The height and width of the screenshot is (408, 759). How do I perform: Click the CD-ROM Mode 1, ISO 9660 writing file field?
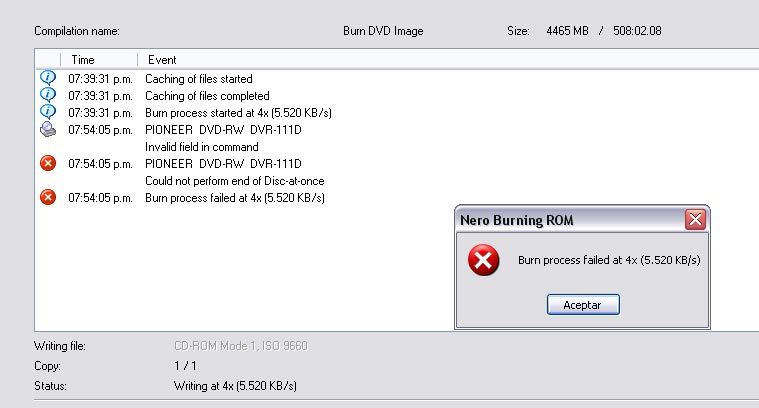[x=241, y=346]
